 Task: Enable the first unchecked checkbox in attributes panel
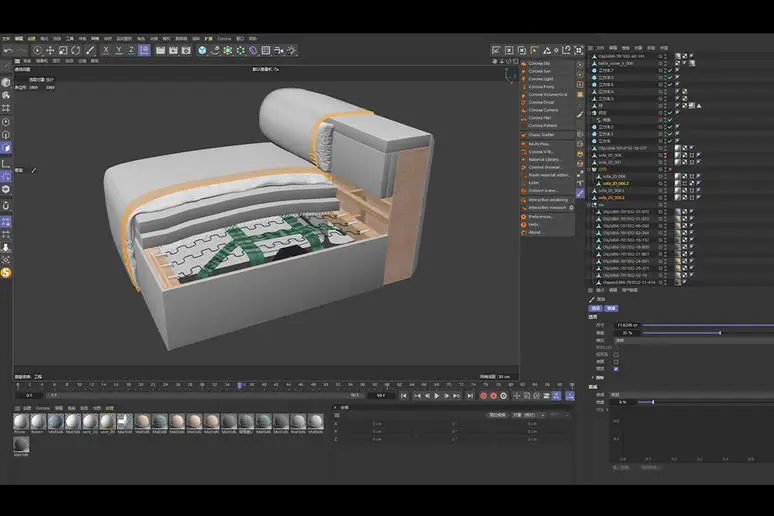tap(616, 354)
